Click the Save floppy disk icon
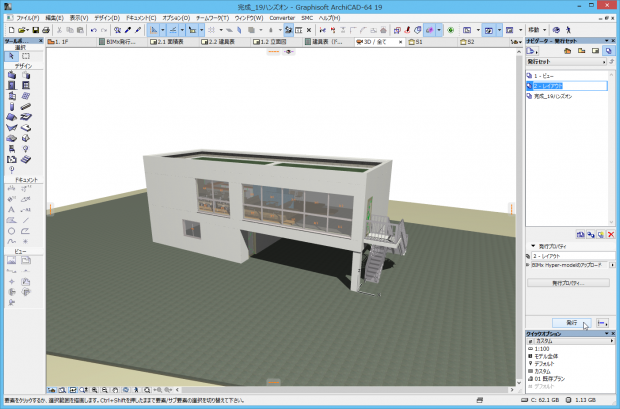 pyautogui.click(x=36, y=30)
